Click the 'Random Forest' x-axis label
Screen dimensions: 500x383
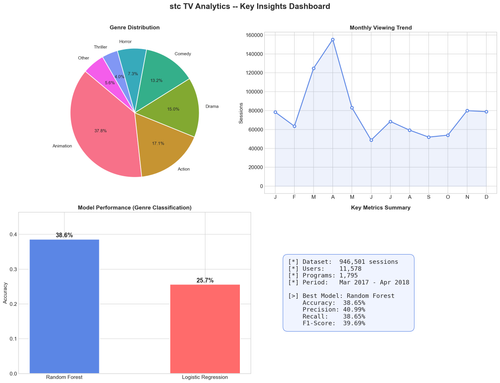[64, 377]
